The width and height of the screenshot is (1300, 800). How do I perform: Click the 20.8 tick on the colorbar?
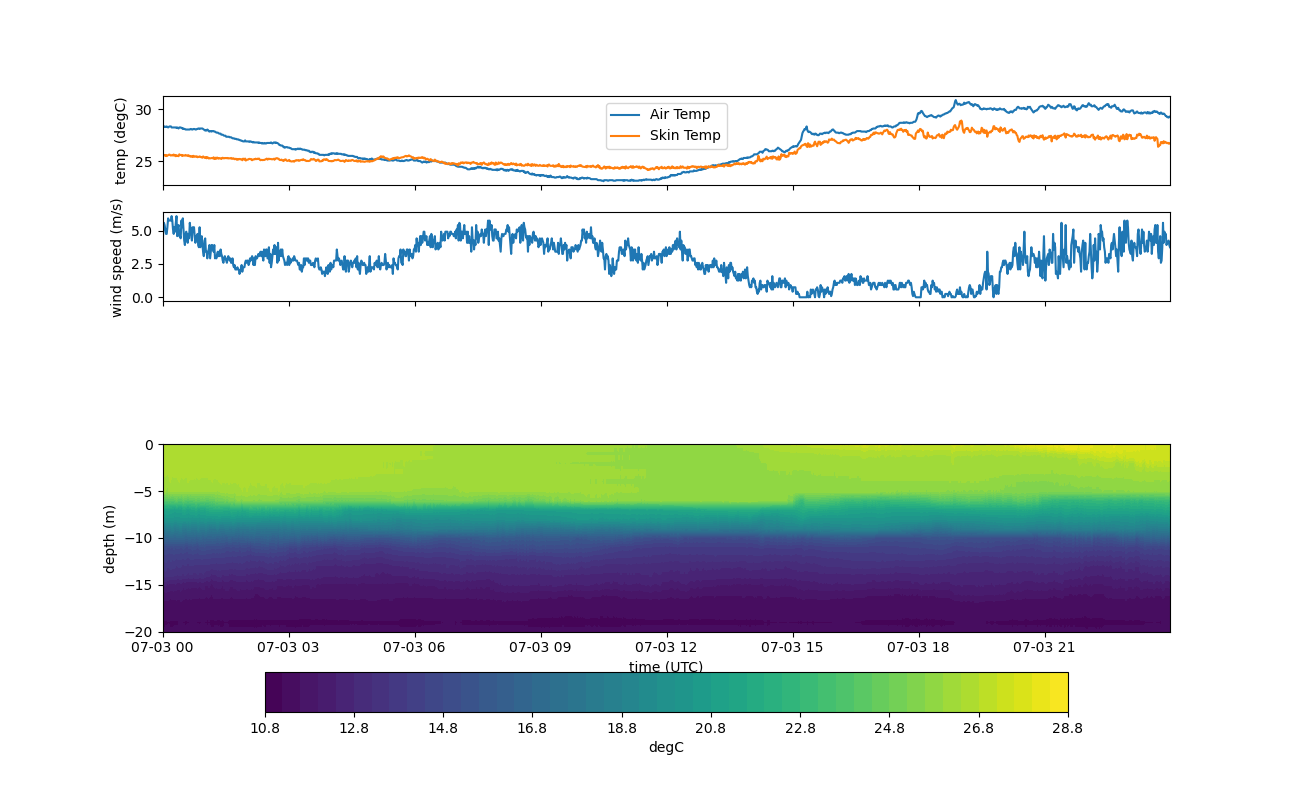click(710, 729)
